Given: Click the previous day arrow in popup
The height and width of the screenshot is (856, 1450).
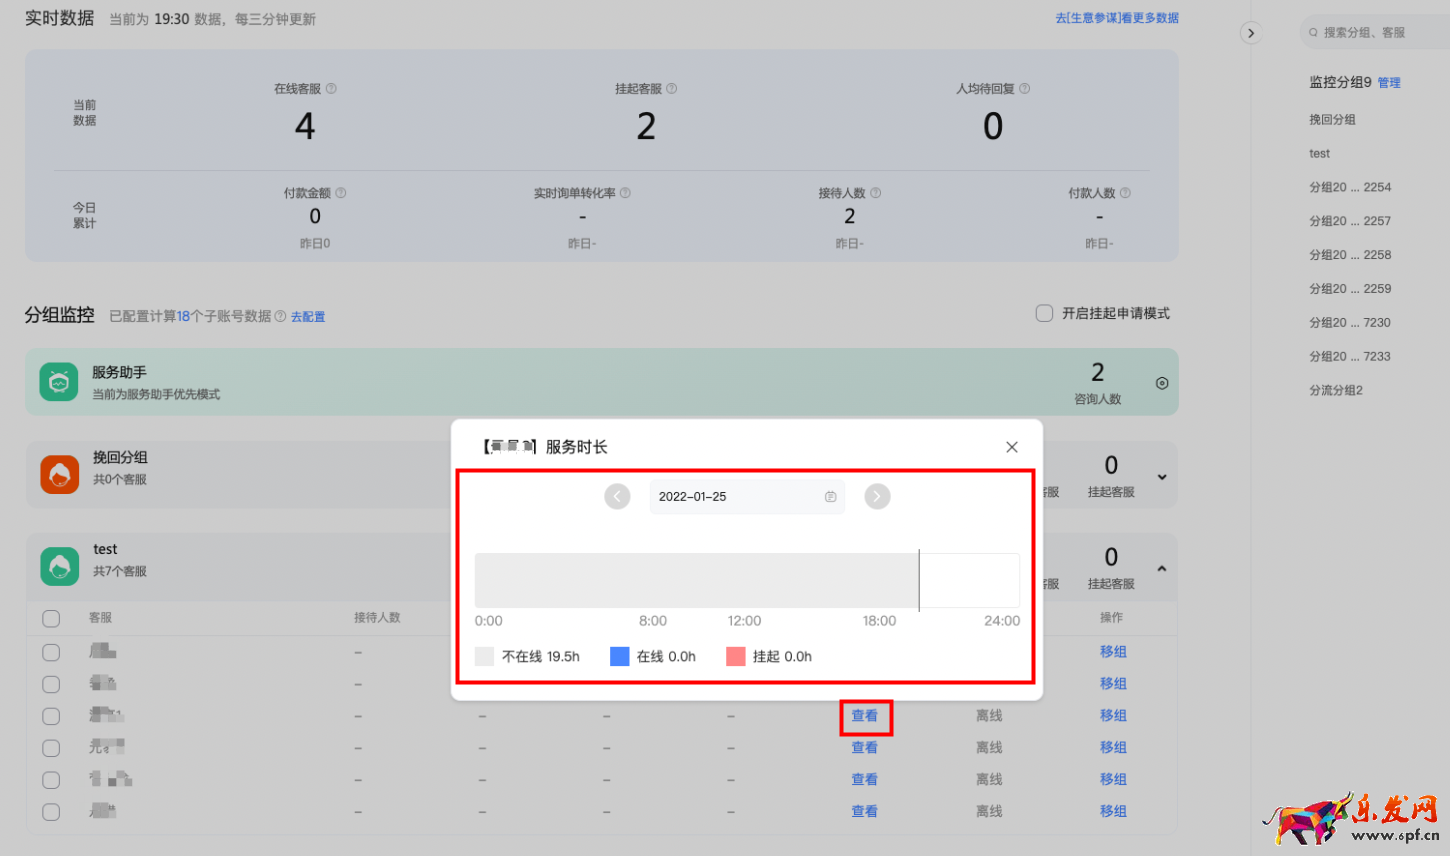Looking at the screenshot, I should [x=617, y=496].
